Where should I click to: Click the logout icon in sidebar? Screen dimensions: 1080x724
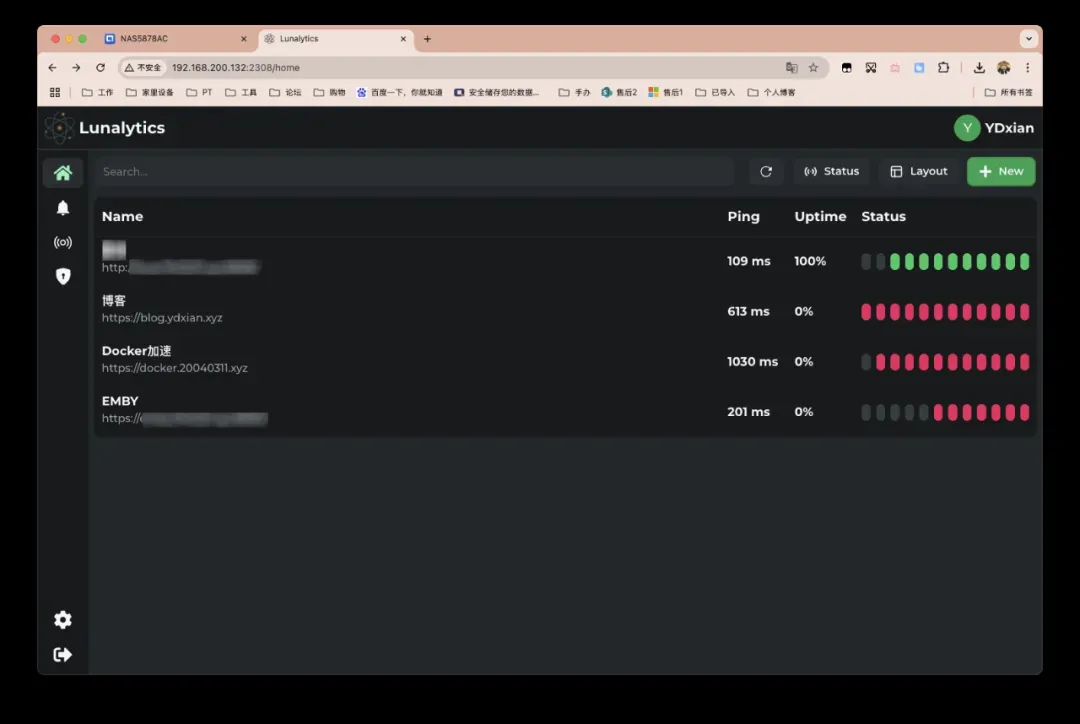point(63,654)
